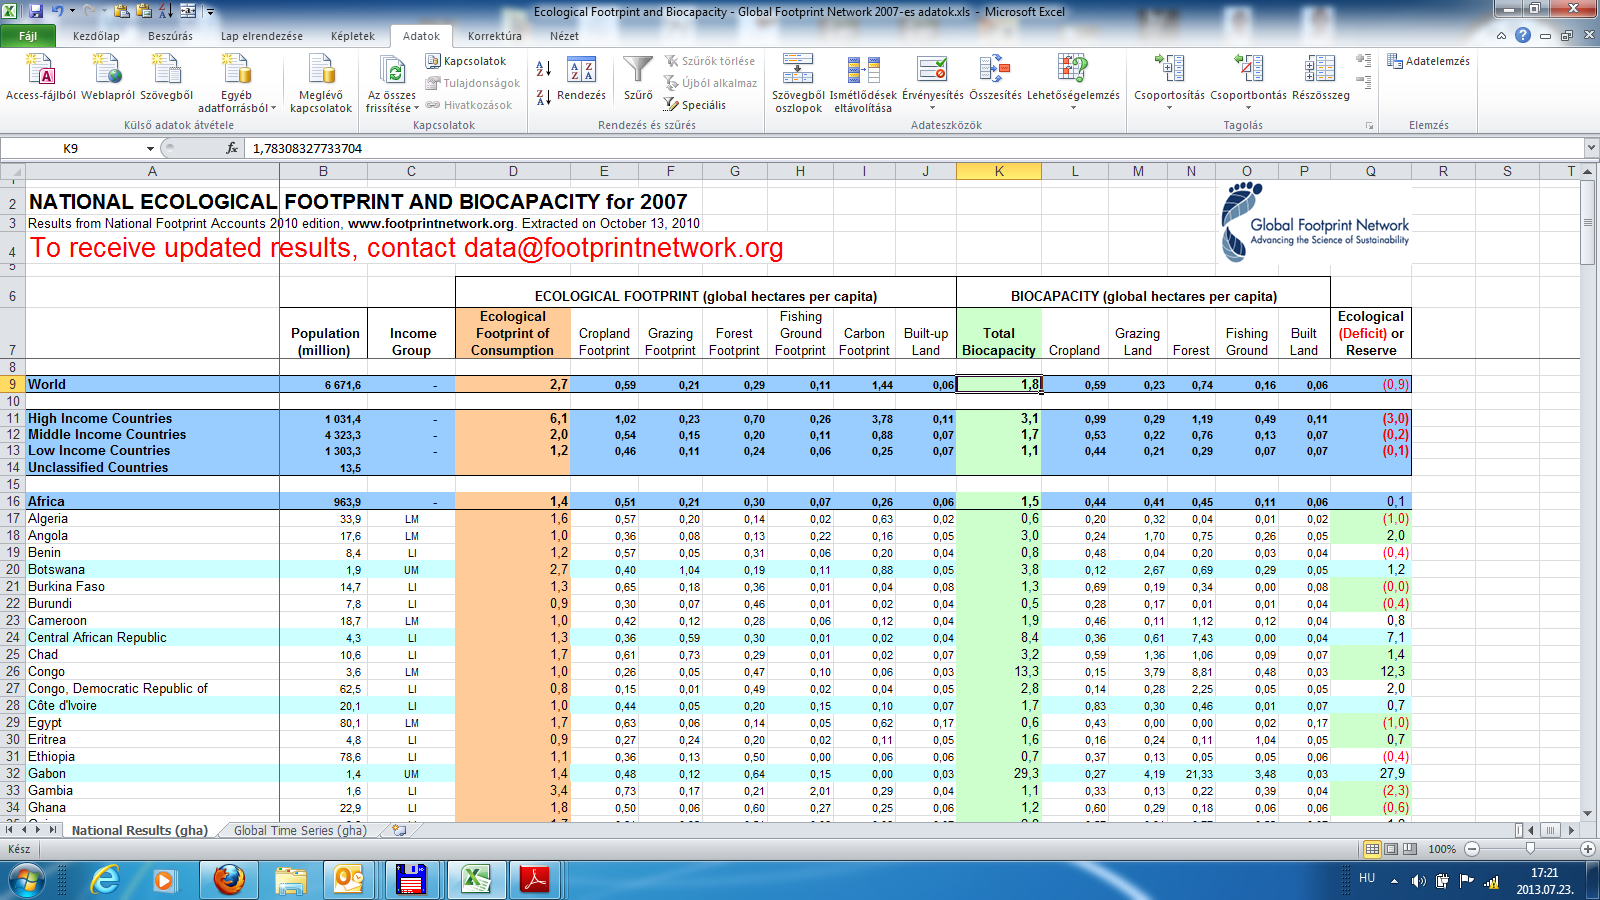Viewport: 1600px width, 900px height.
Task: Expand the formula bar
Action: (x=1590, y=148)
